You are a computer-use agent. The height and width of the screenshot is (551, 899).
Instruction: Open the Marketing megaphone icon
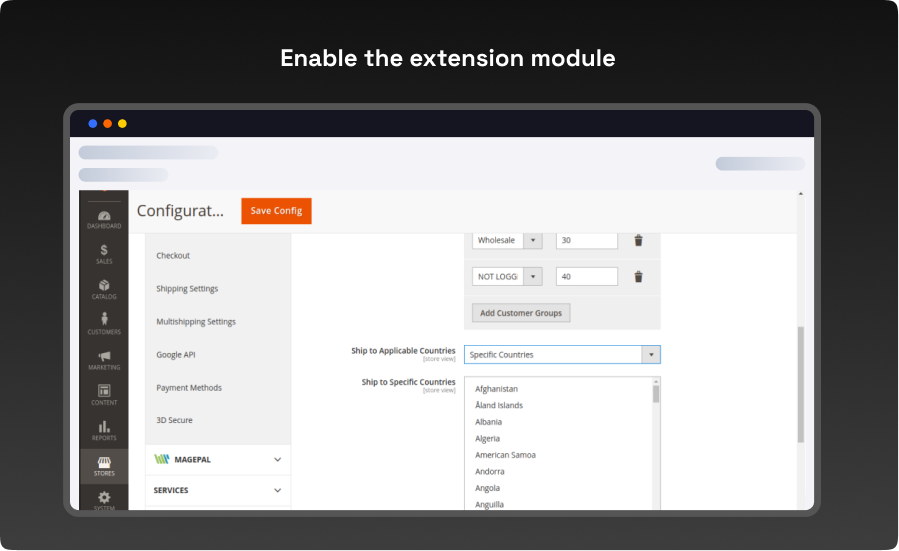104,358
